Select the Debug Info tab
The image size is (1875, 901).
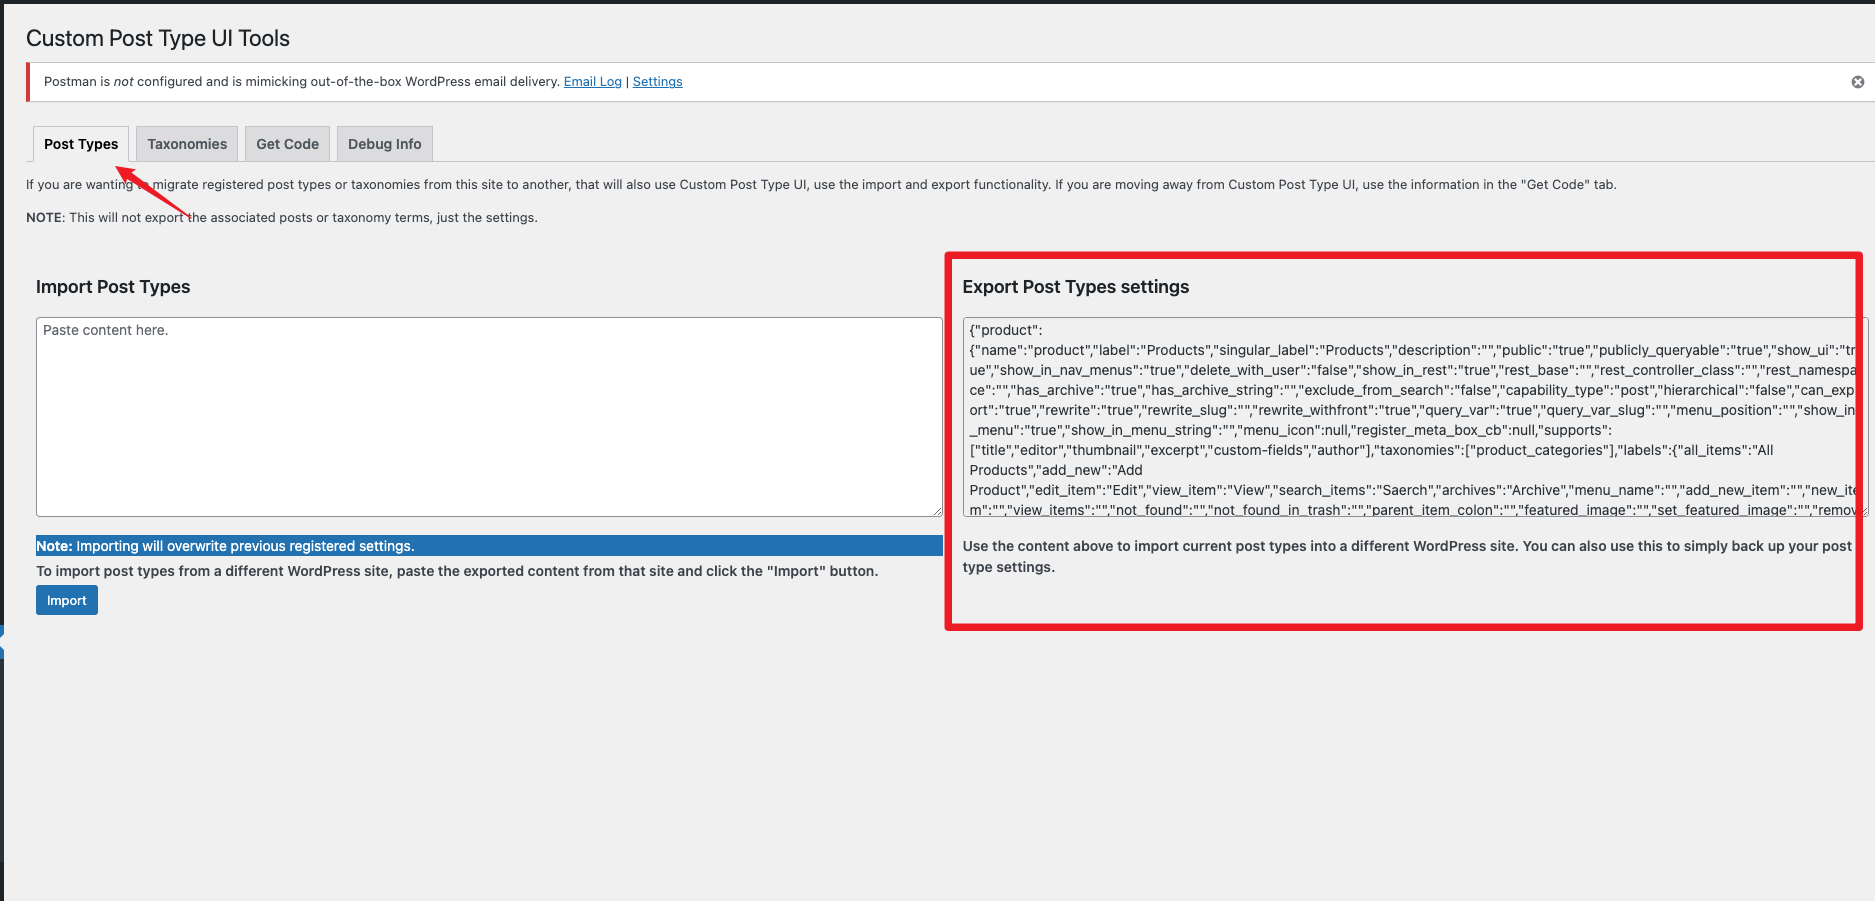(x=384, y=144)
